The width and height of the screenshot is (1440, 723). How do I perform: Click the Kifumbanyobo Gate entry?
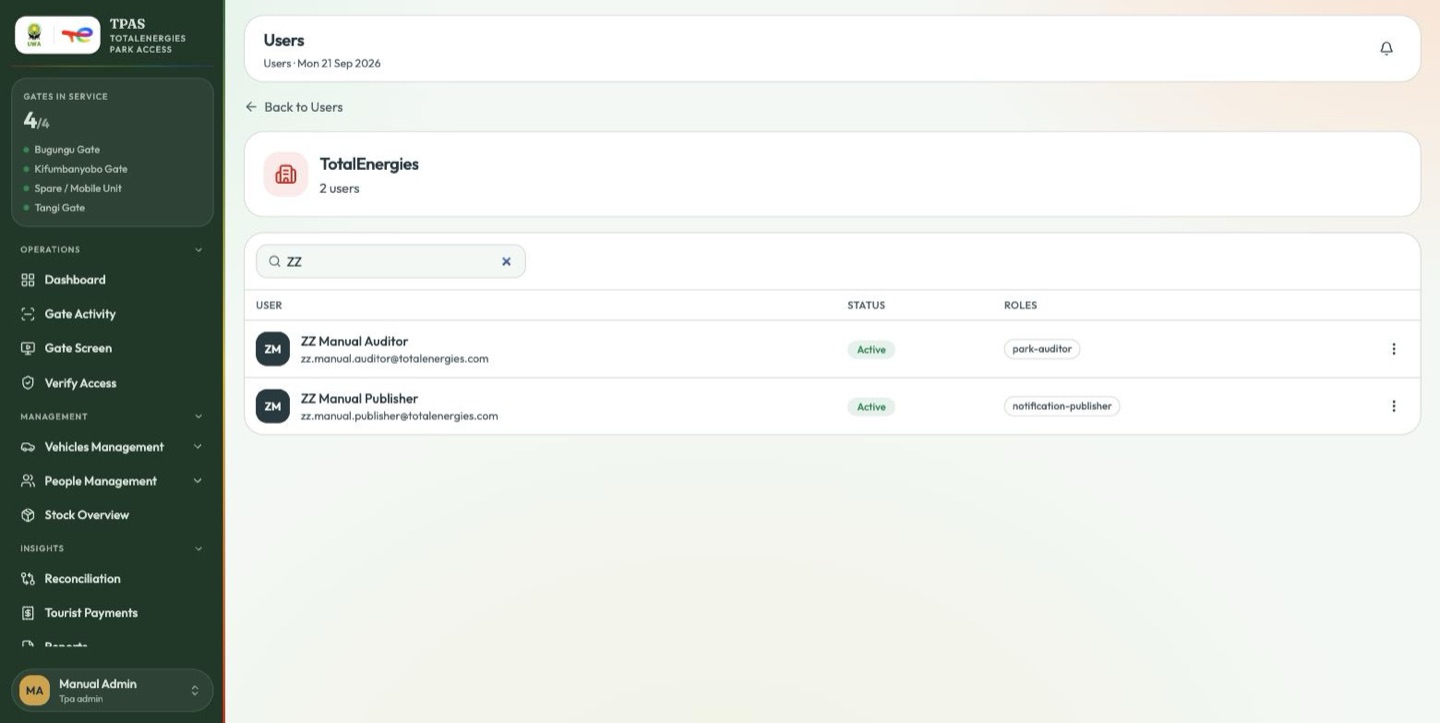pos(81,169)
